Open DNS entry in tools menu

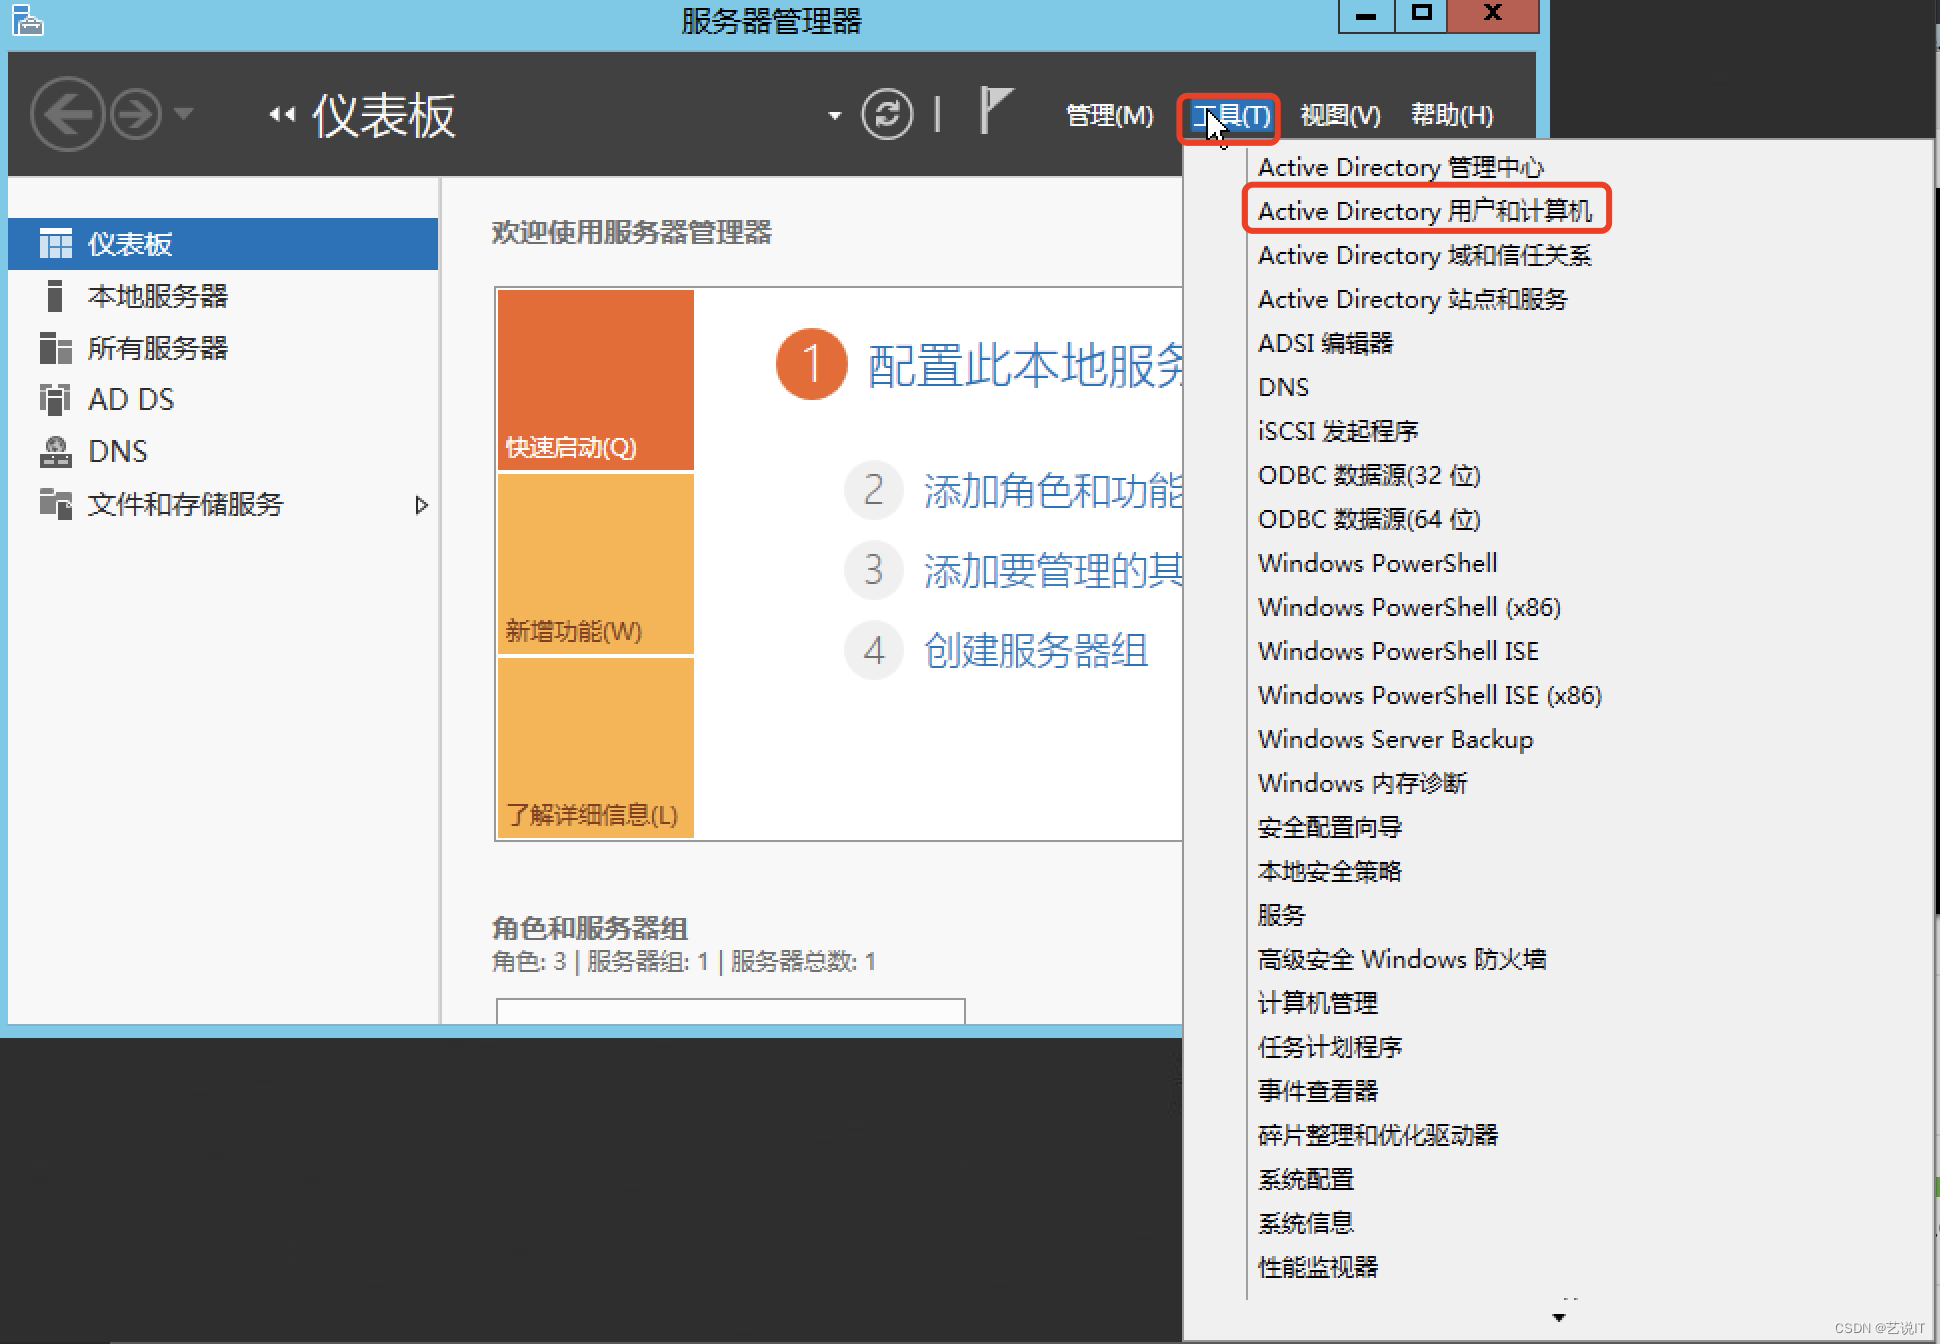(x=1283, y=387)
